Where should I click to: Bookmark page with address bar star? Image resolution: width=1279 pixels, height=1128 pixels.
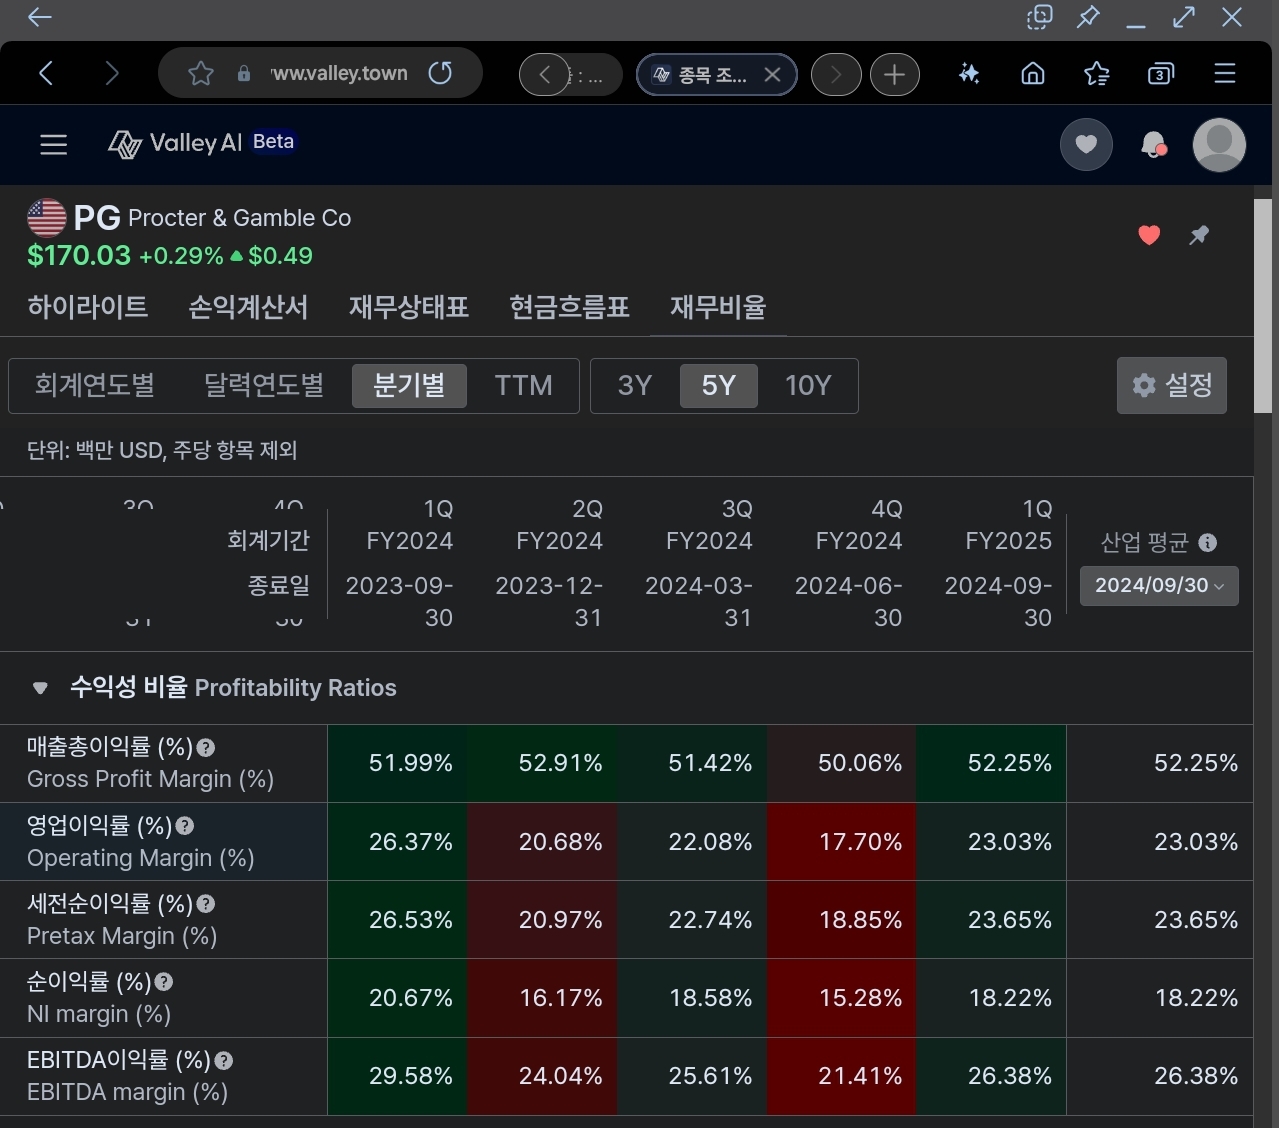[200, 73]
